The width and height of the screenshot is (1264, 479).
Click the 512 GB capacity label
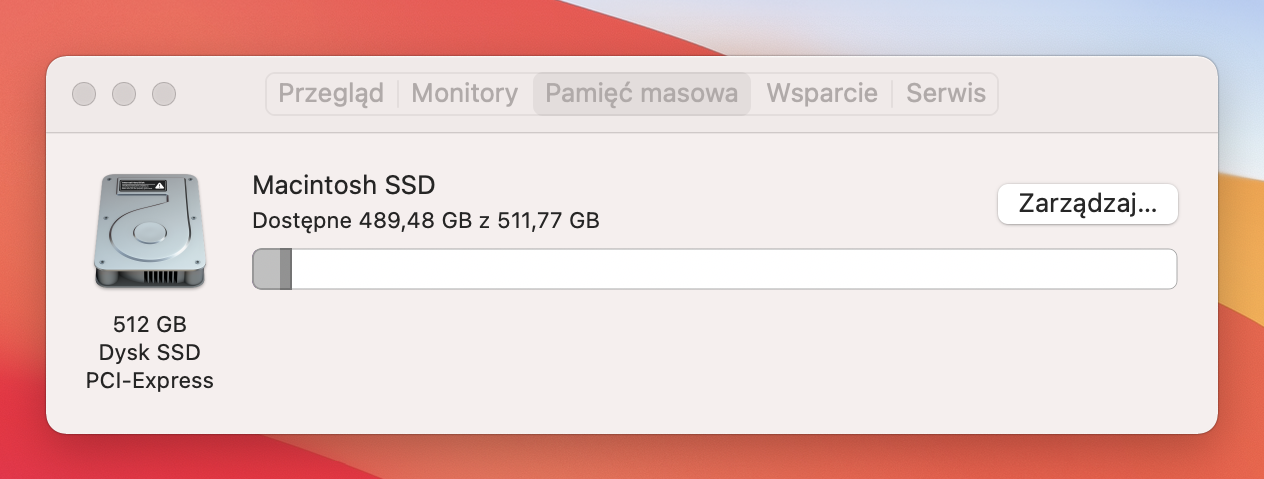click(x=150, y=324)
